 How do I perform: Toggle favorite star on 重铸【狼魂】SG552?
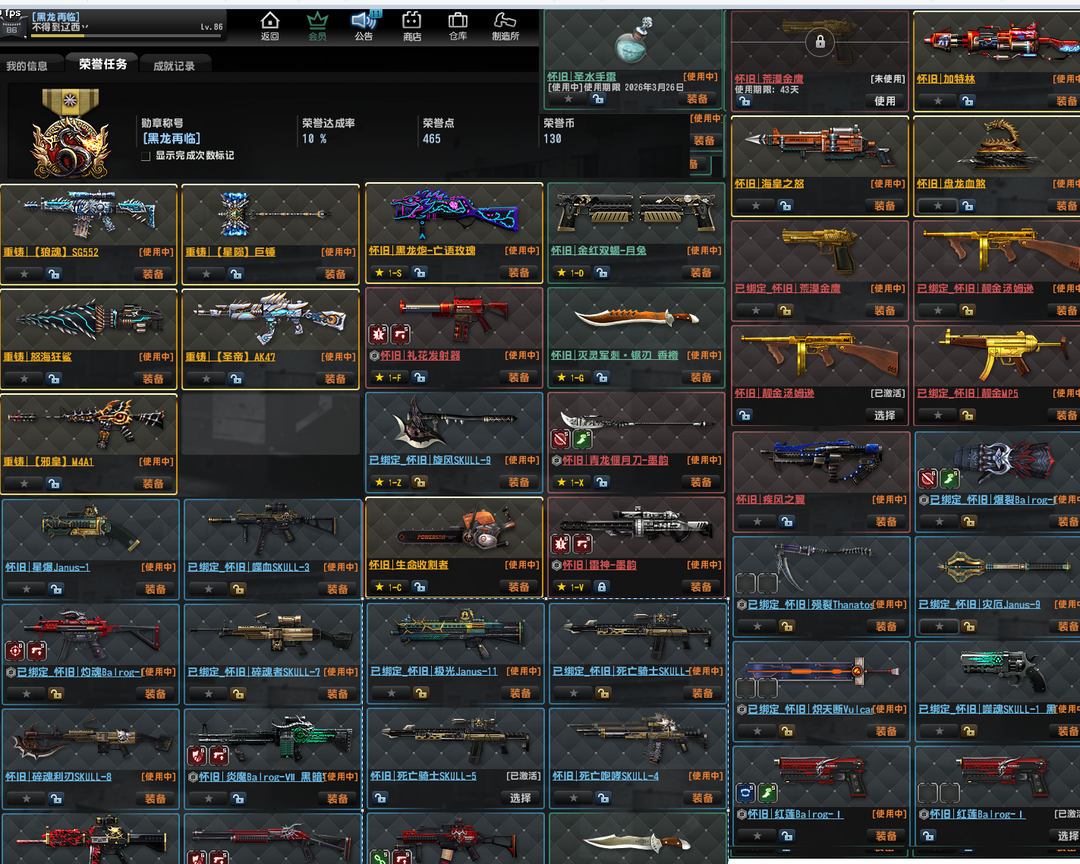tap(24, 274)
